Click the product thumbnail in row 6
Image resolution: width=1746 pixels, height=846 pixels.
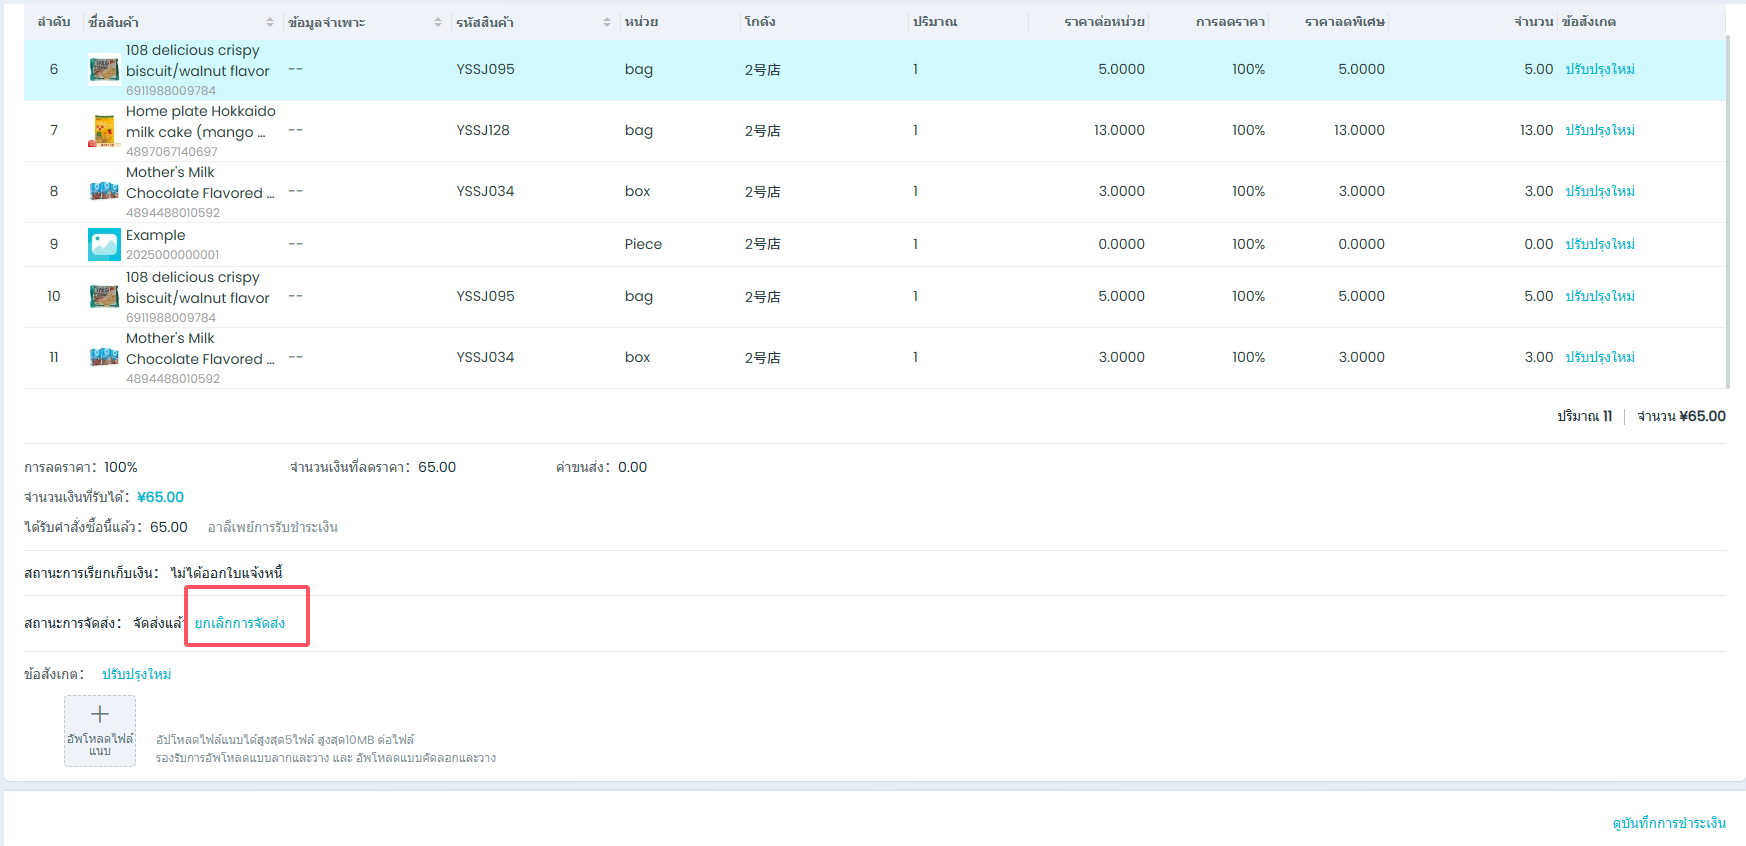click(104, 70)
